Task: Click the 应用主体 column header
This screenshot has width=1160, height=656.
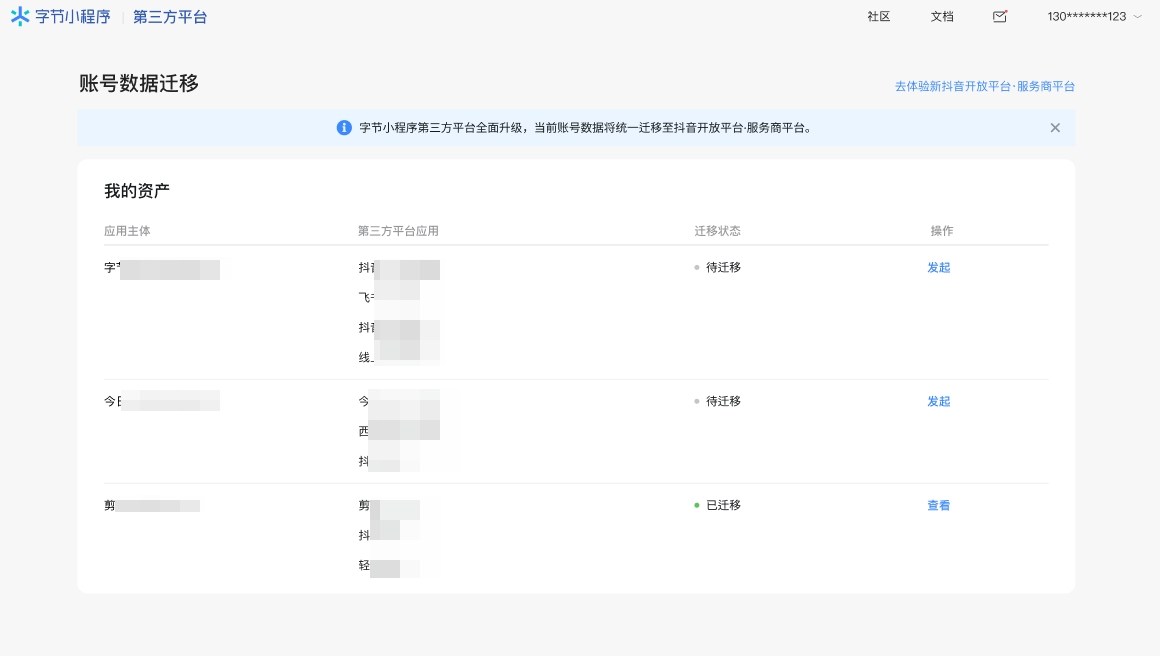Action: coord(127,231)
